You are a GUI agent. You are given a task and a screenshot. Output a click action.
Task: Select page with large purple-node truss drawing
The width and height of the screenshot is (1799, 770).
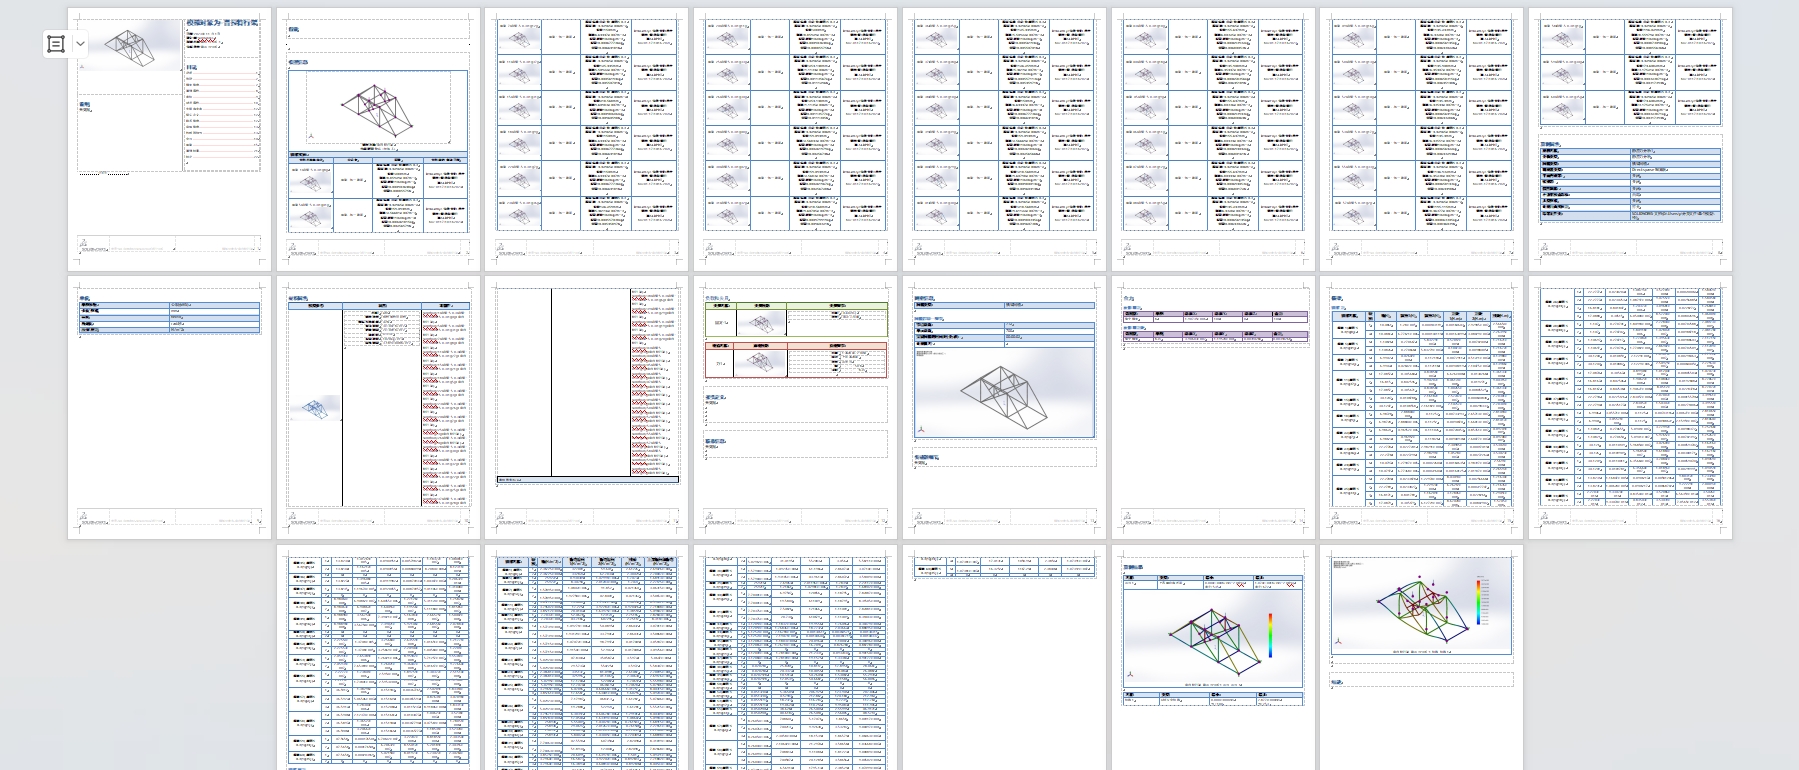coord(378,139)
